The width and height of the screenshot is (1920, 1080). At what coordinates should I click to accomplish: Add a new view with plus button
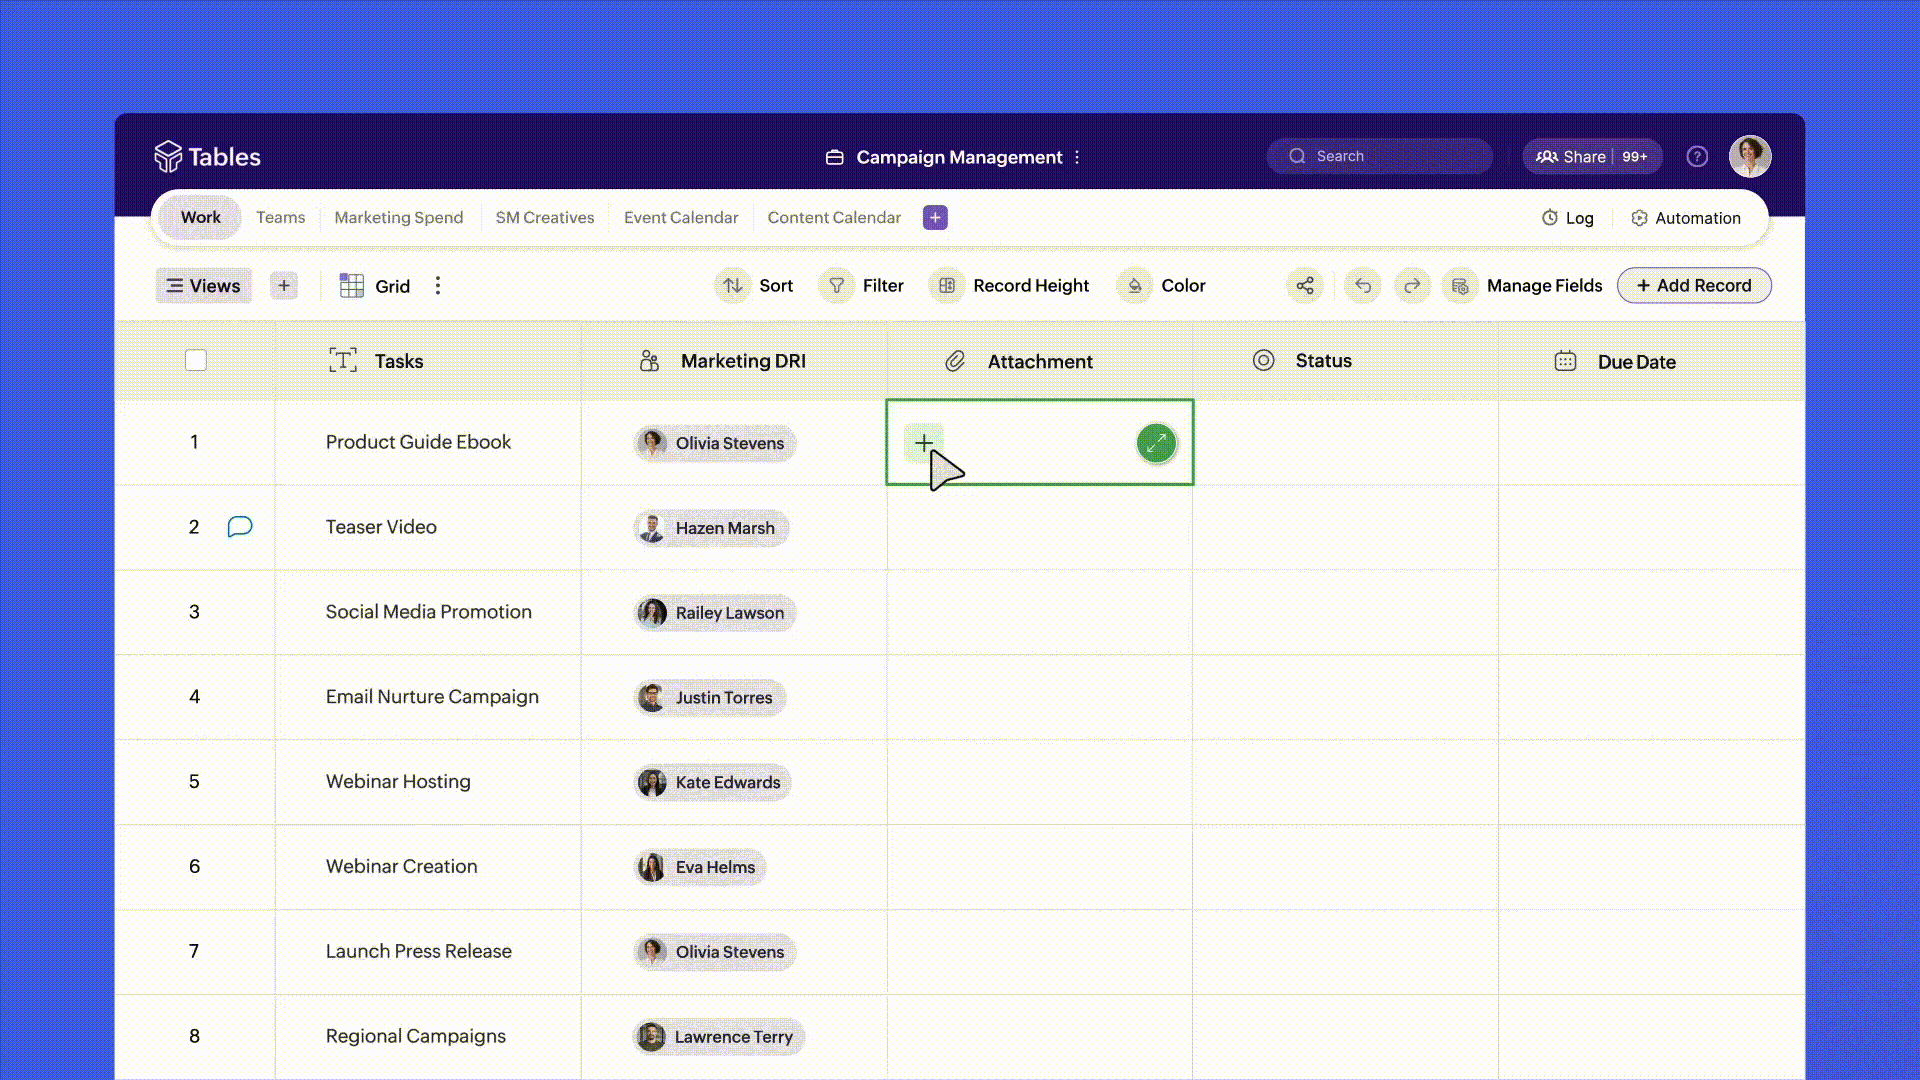pos(284,286)
